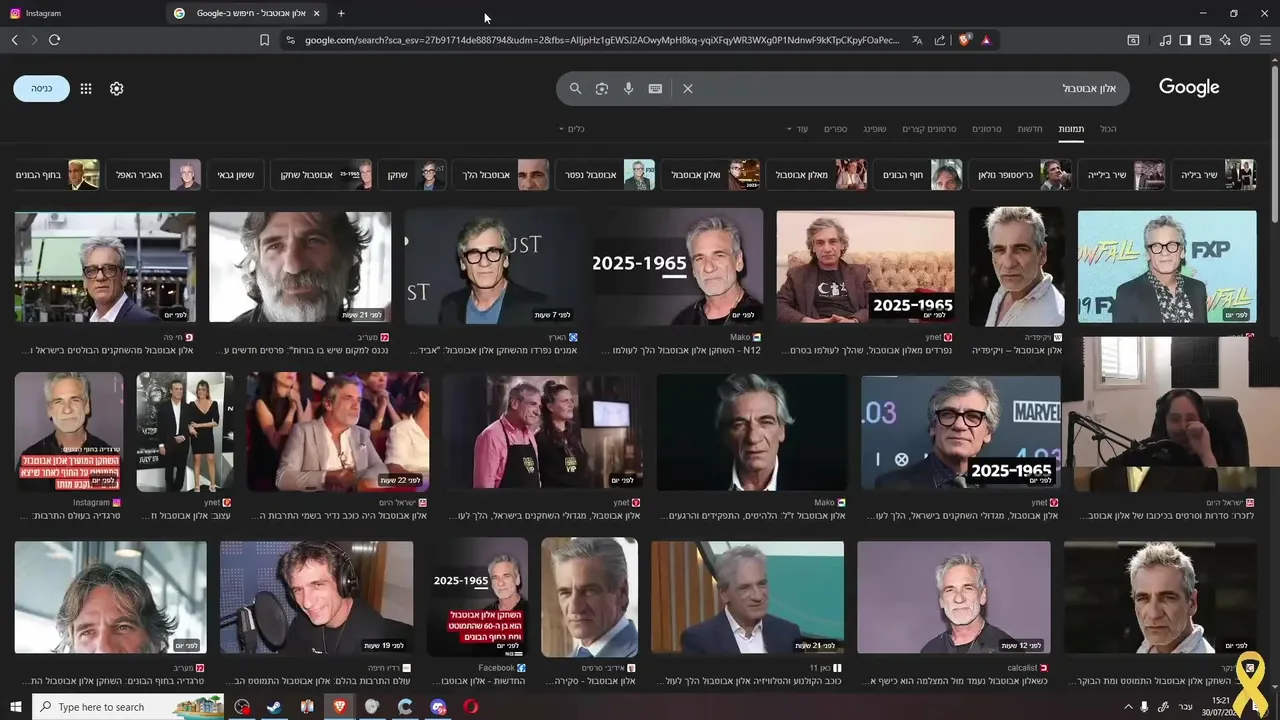Open the radio headphones microphone thumbnail
The image size is (1280, 720).
316,597
